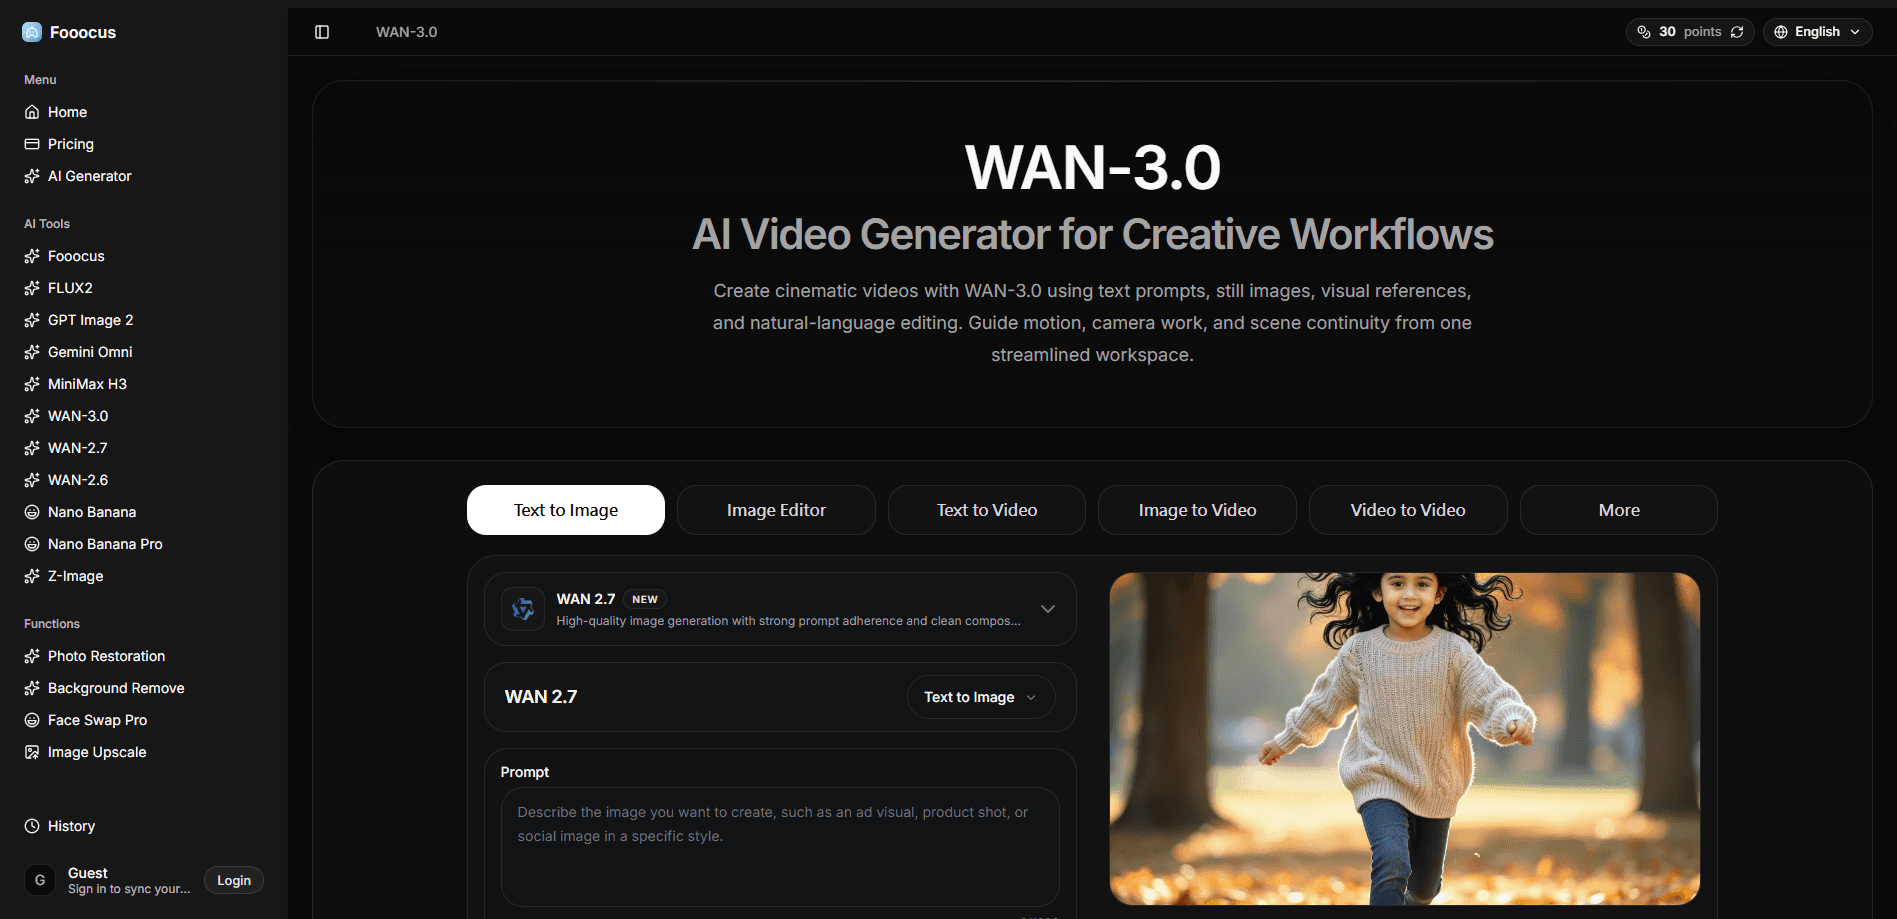Click the sparkle icon beside Z-Image
The height and width of the screenshot is (919, 1897).
[x=32, y=576]
